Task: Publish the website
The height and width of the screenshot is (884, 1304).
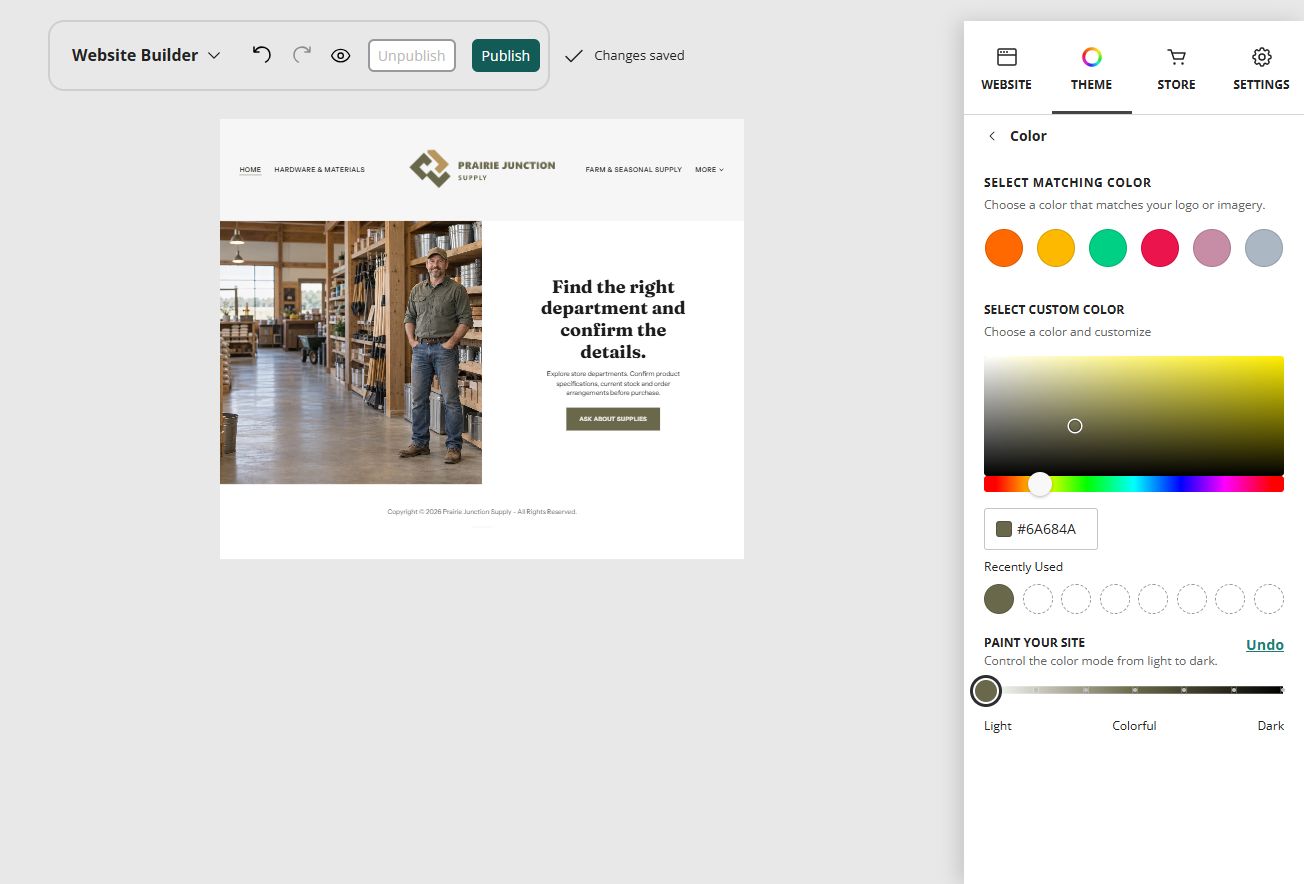Action: pos(506,56)
